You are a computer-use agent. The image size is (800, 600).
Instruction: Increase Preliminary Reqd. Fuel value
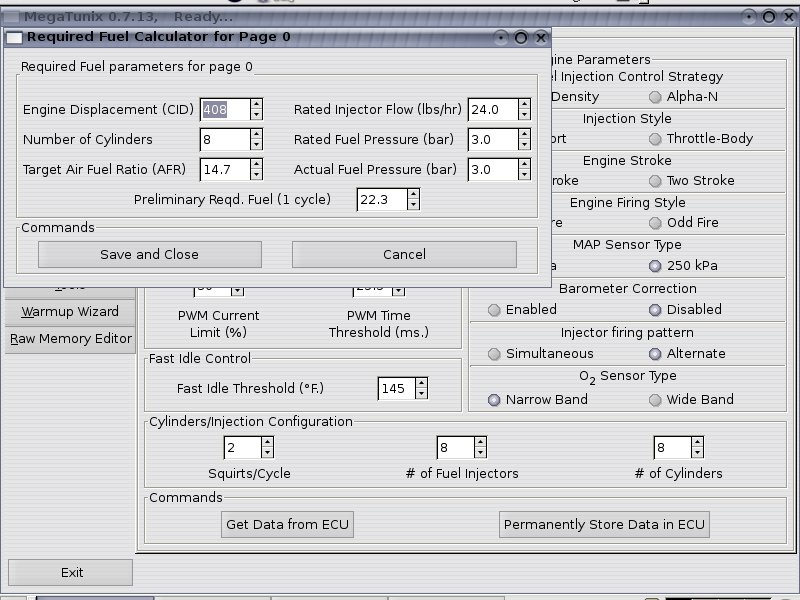(414, 194)
